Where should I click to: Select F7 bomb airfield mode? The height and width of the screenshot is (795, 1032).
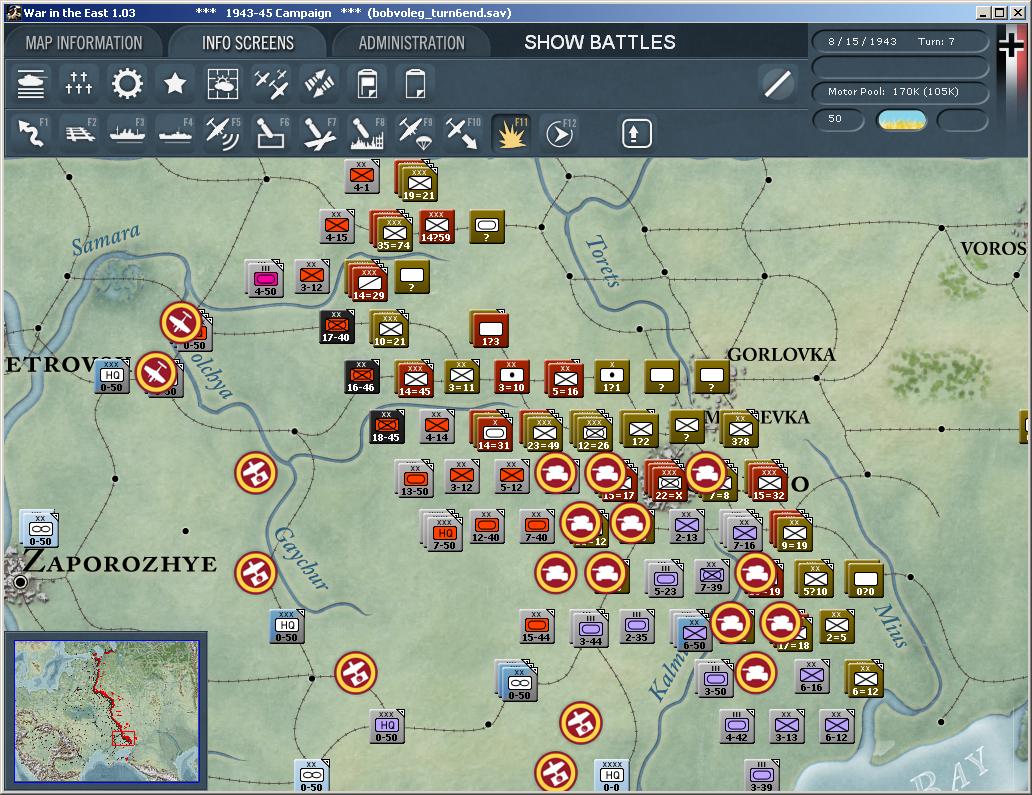pyautogui.click(x=319, y=133)
